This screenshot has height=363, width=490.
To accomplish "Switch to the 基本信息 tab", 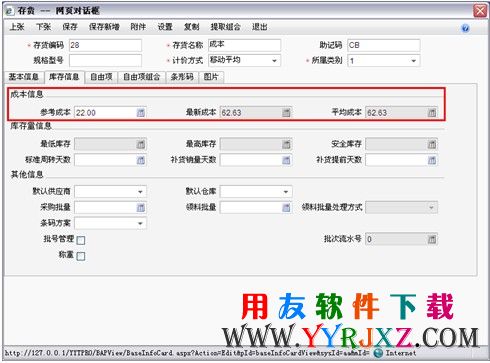I will [x=24, y=77].
